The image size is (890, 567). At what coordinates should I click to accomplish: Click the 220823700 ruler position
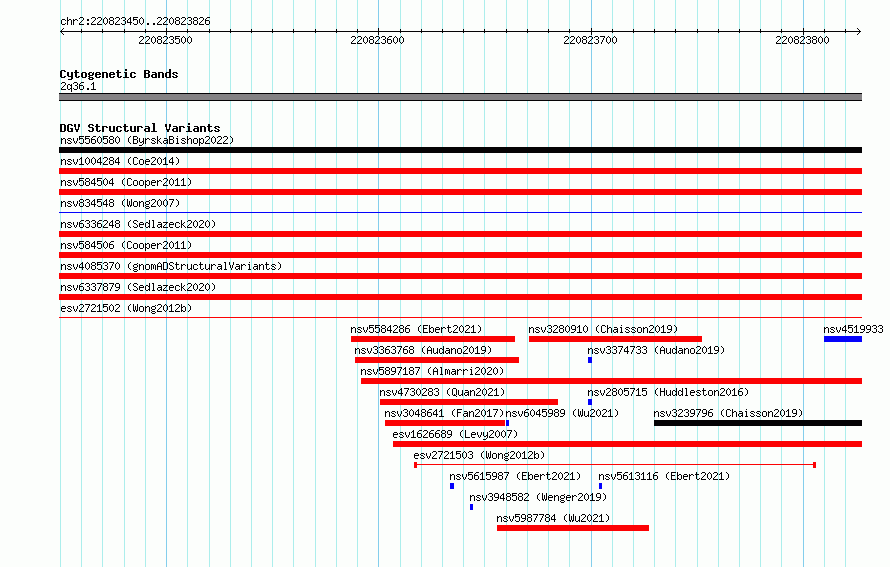pos(590,40)
